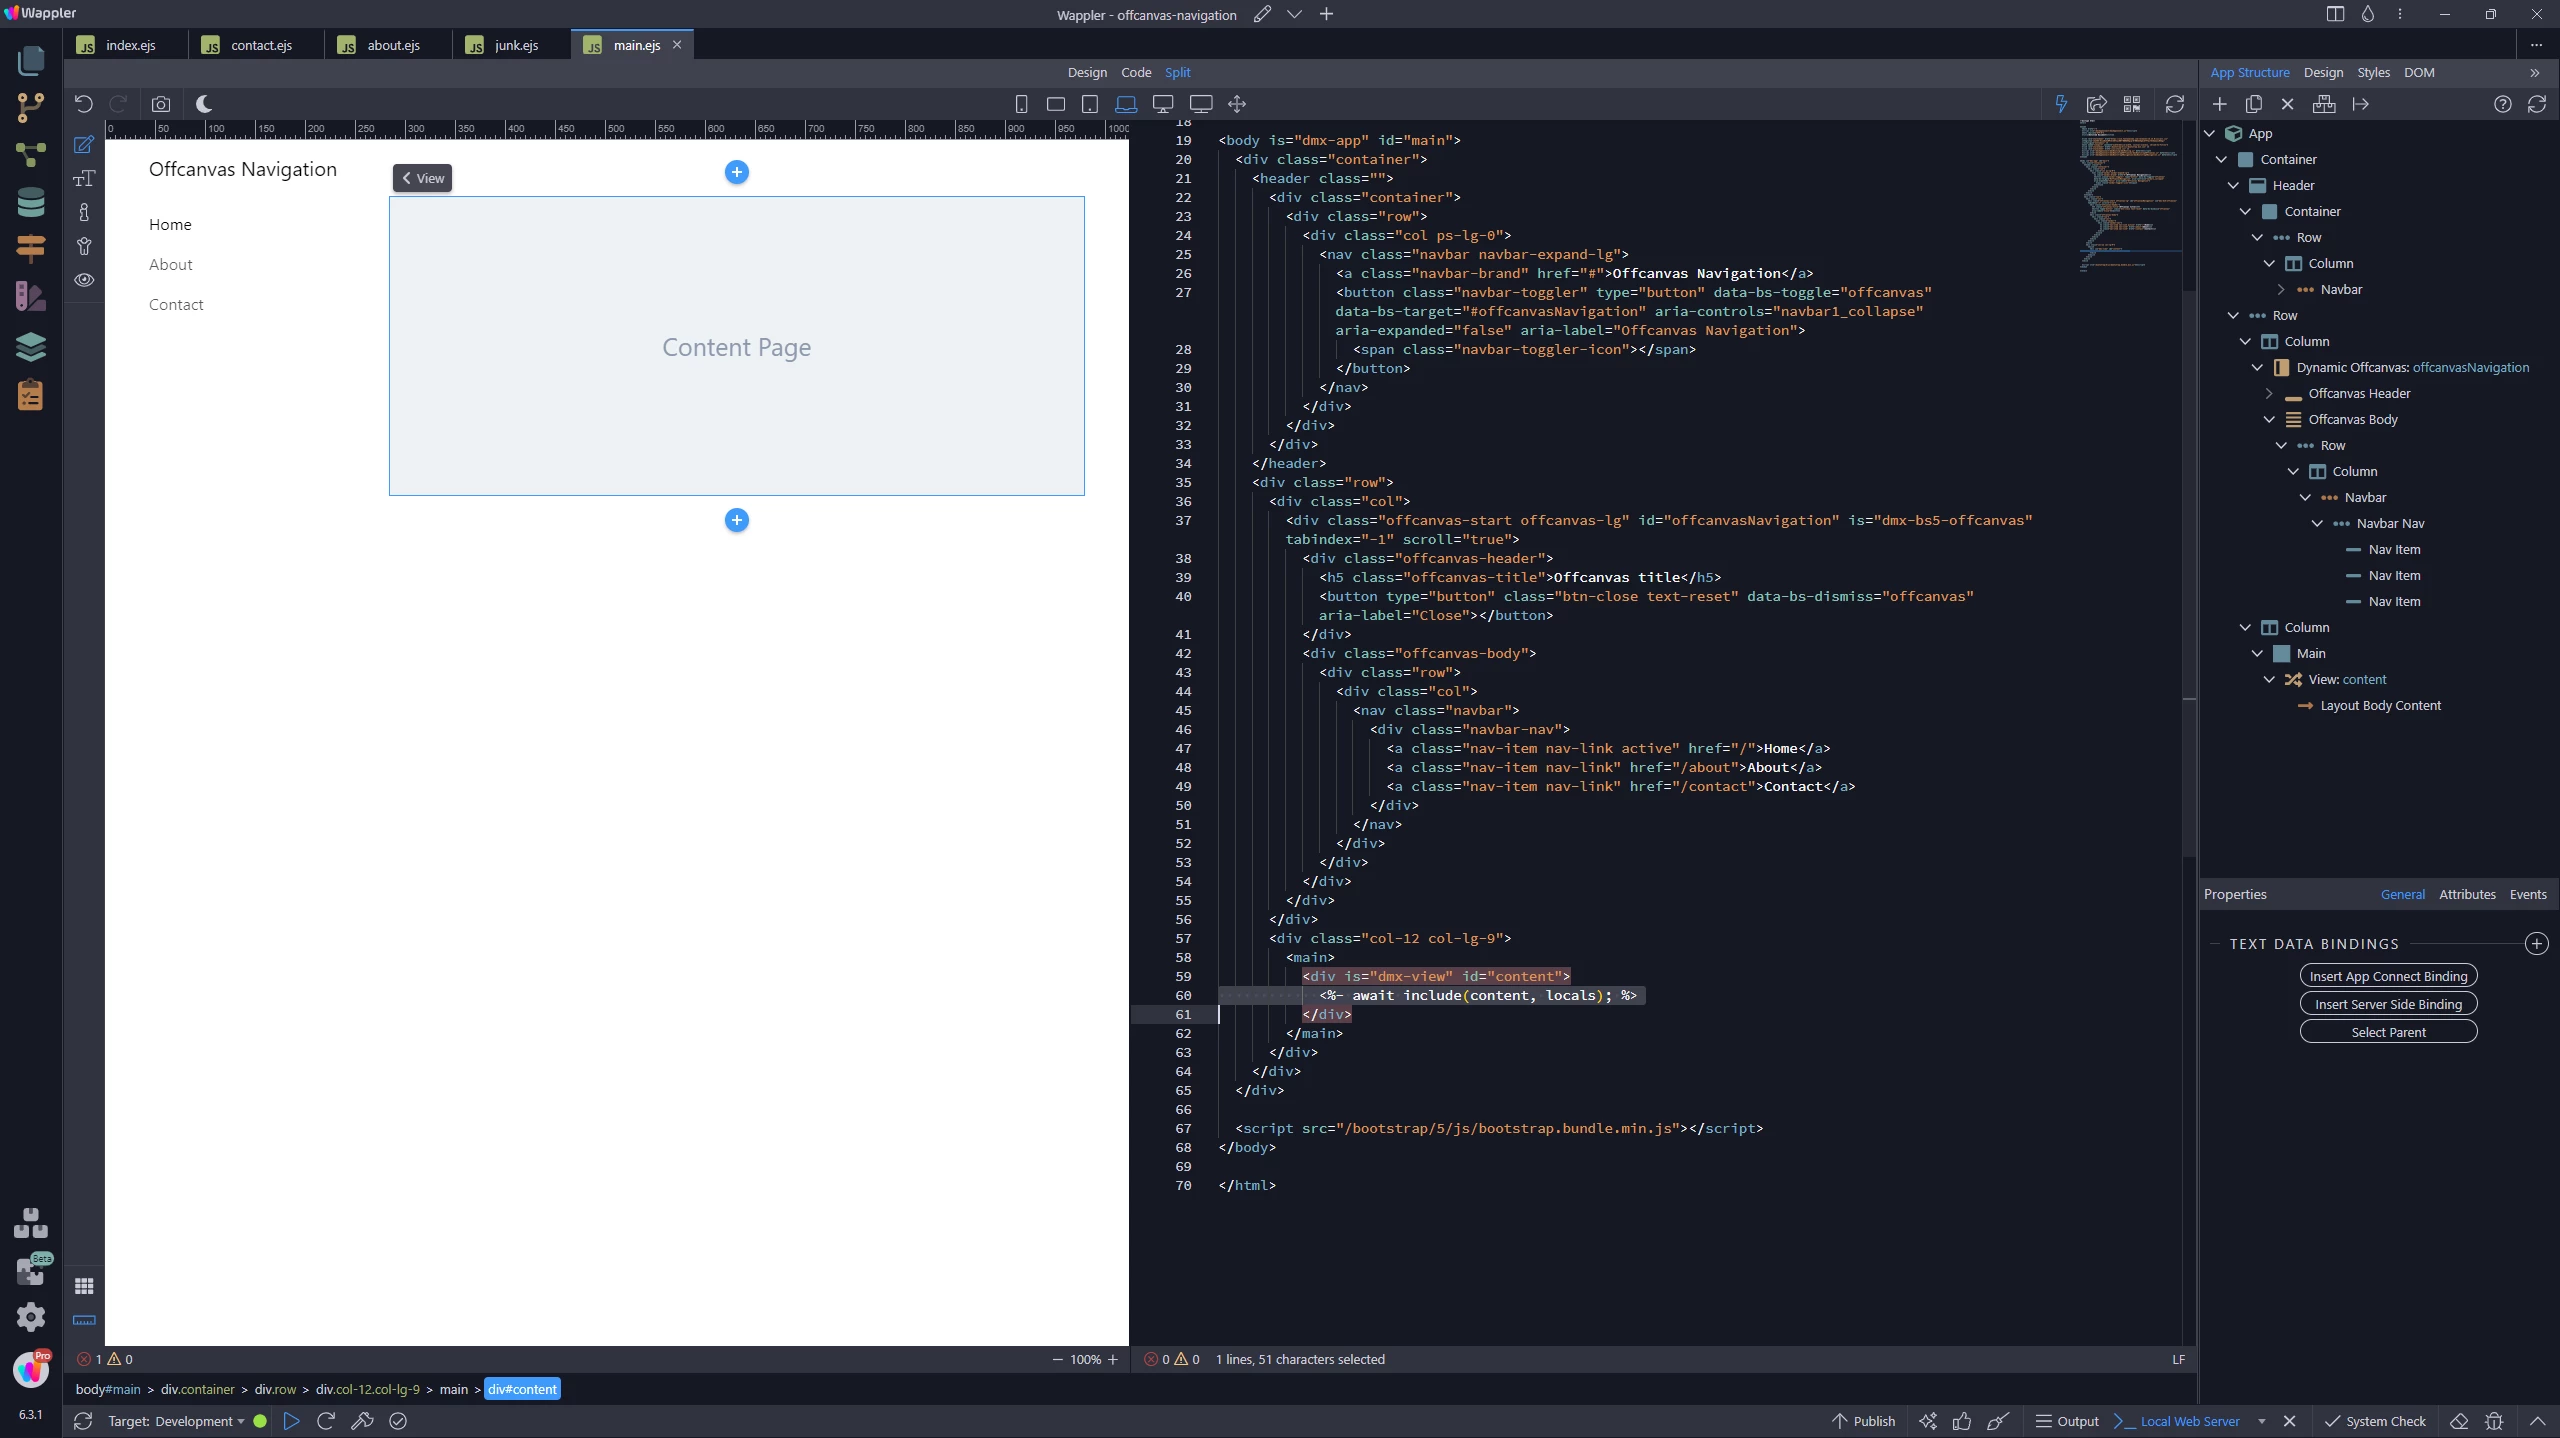Toggle the preview eye icon

[84, 280]
